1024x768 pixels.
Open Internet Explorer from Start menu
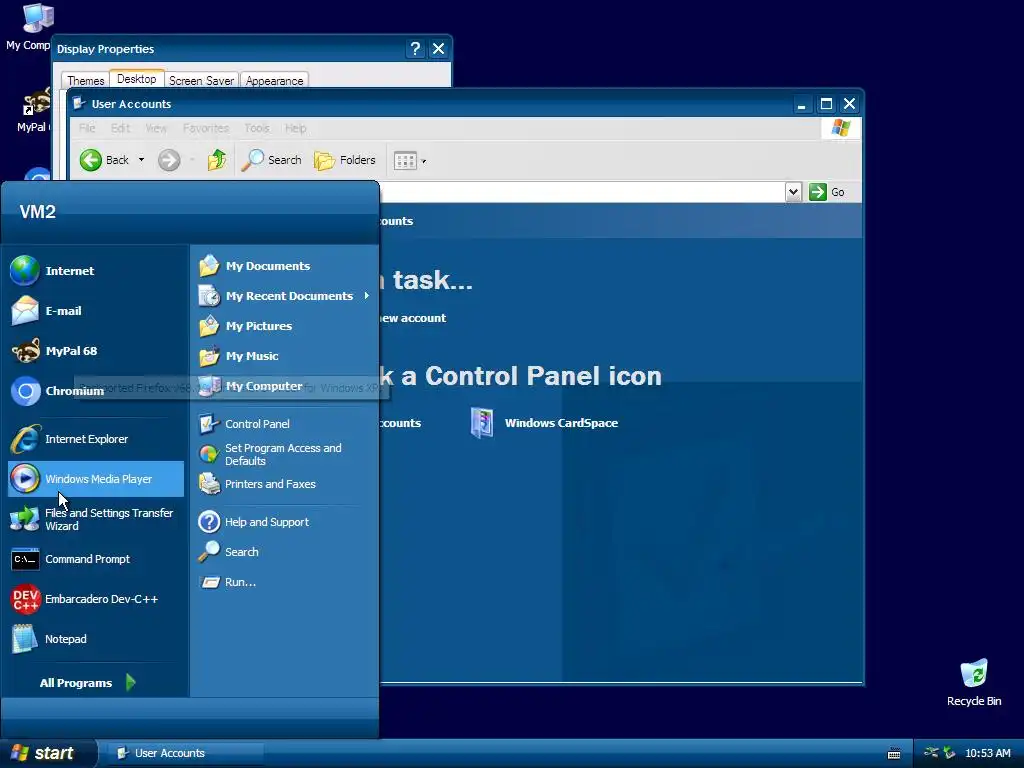click(x=95, y=439)
